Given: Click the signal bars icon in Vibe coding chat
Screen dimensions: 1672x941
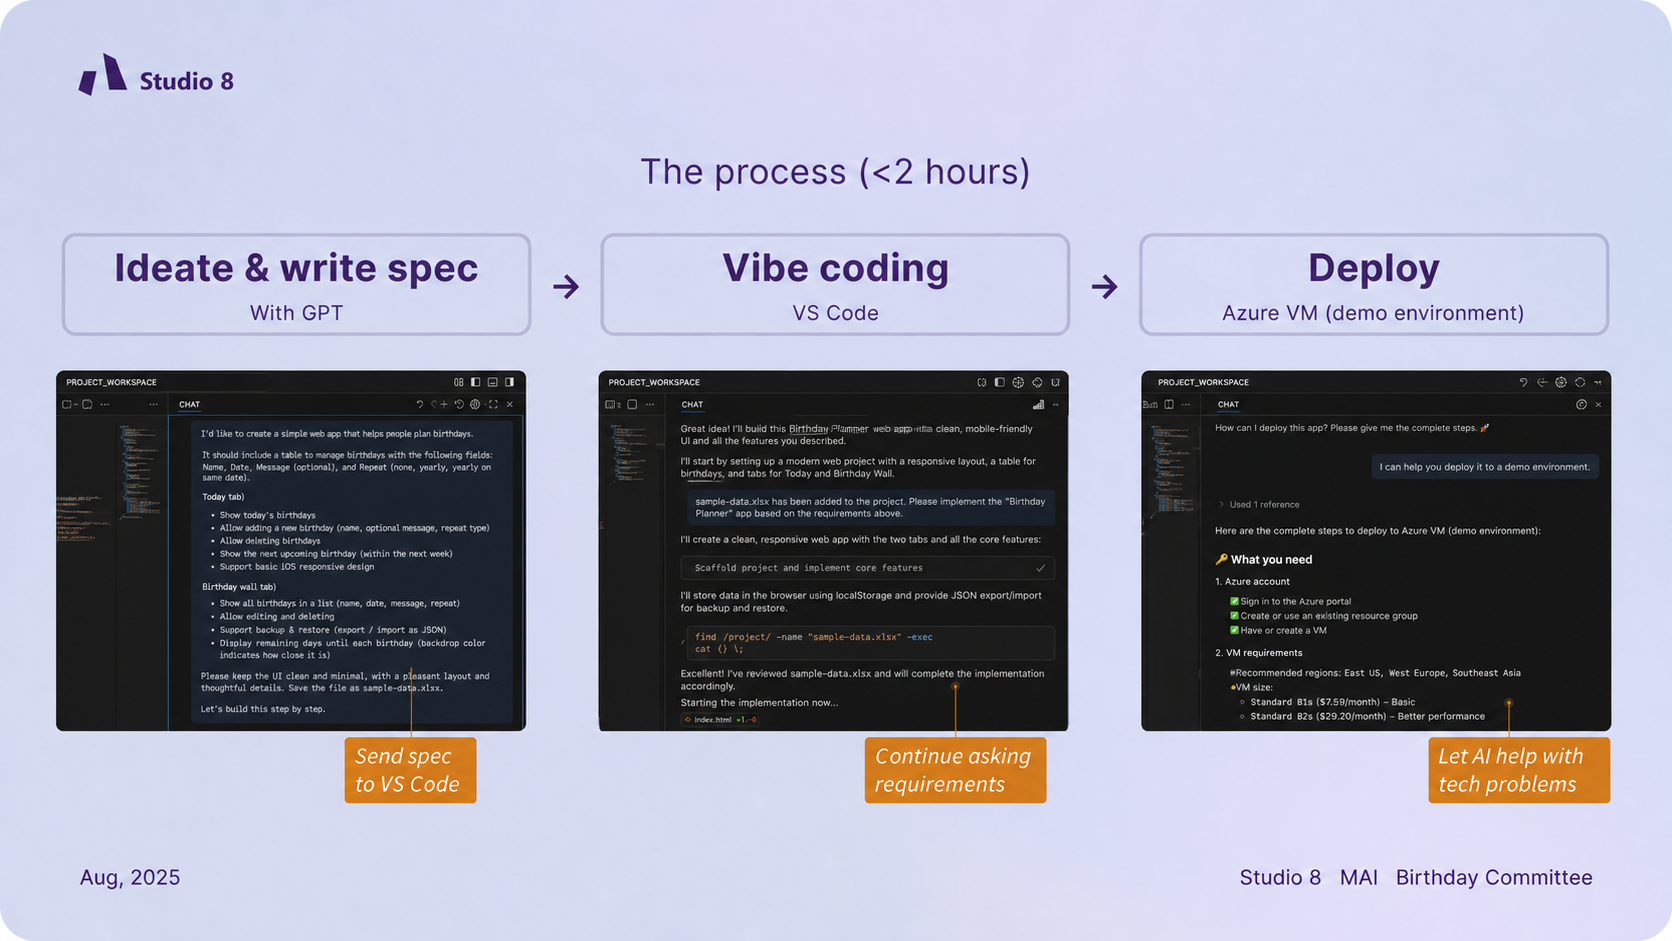Looking at the screenshot, I should [x=1038, y=405].
